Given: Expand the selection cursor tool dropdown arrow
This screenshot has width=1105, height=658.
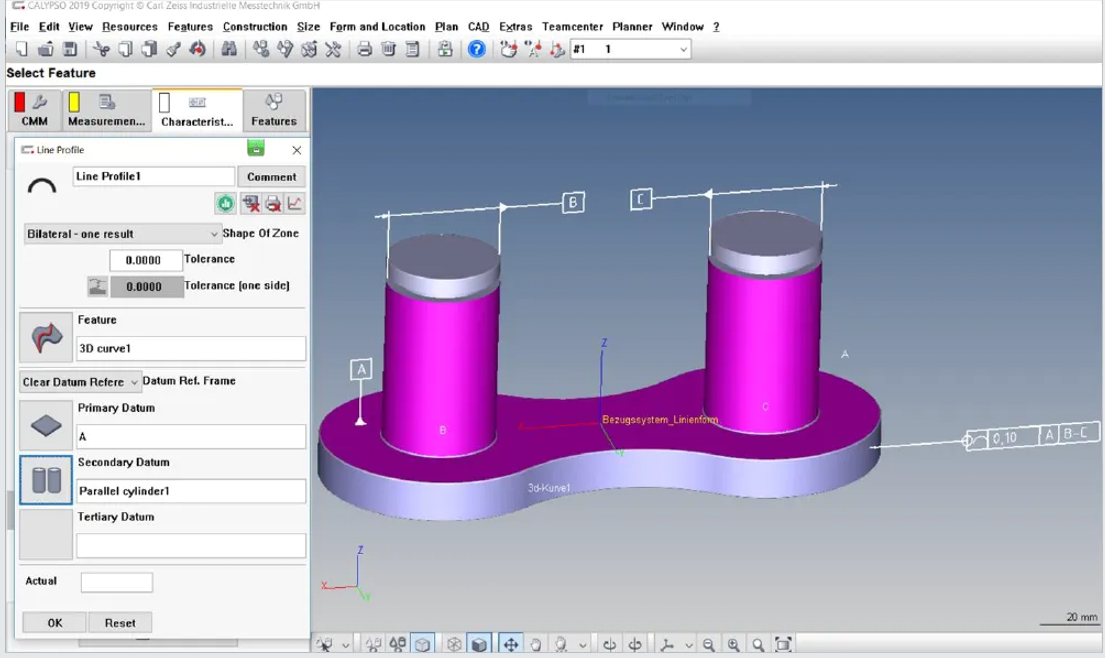Looking at the screenshot, I should tap(345, 645).
